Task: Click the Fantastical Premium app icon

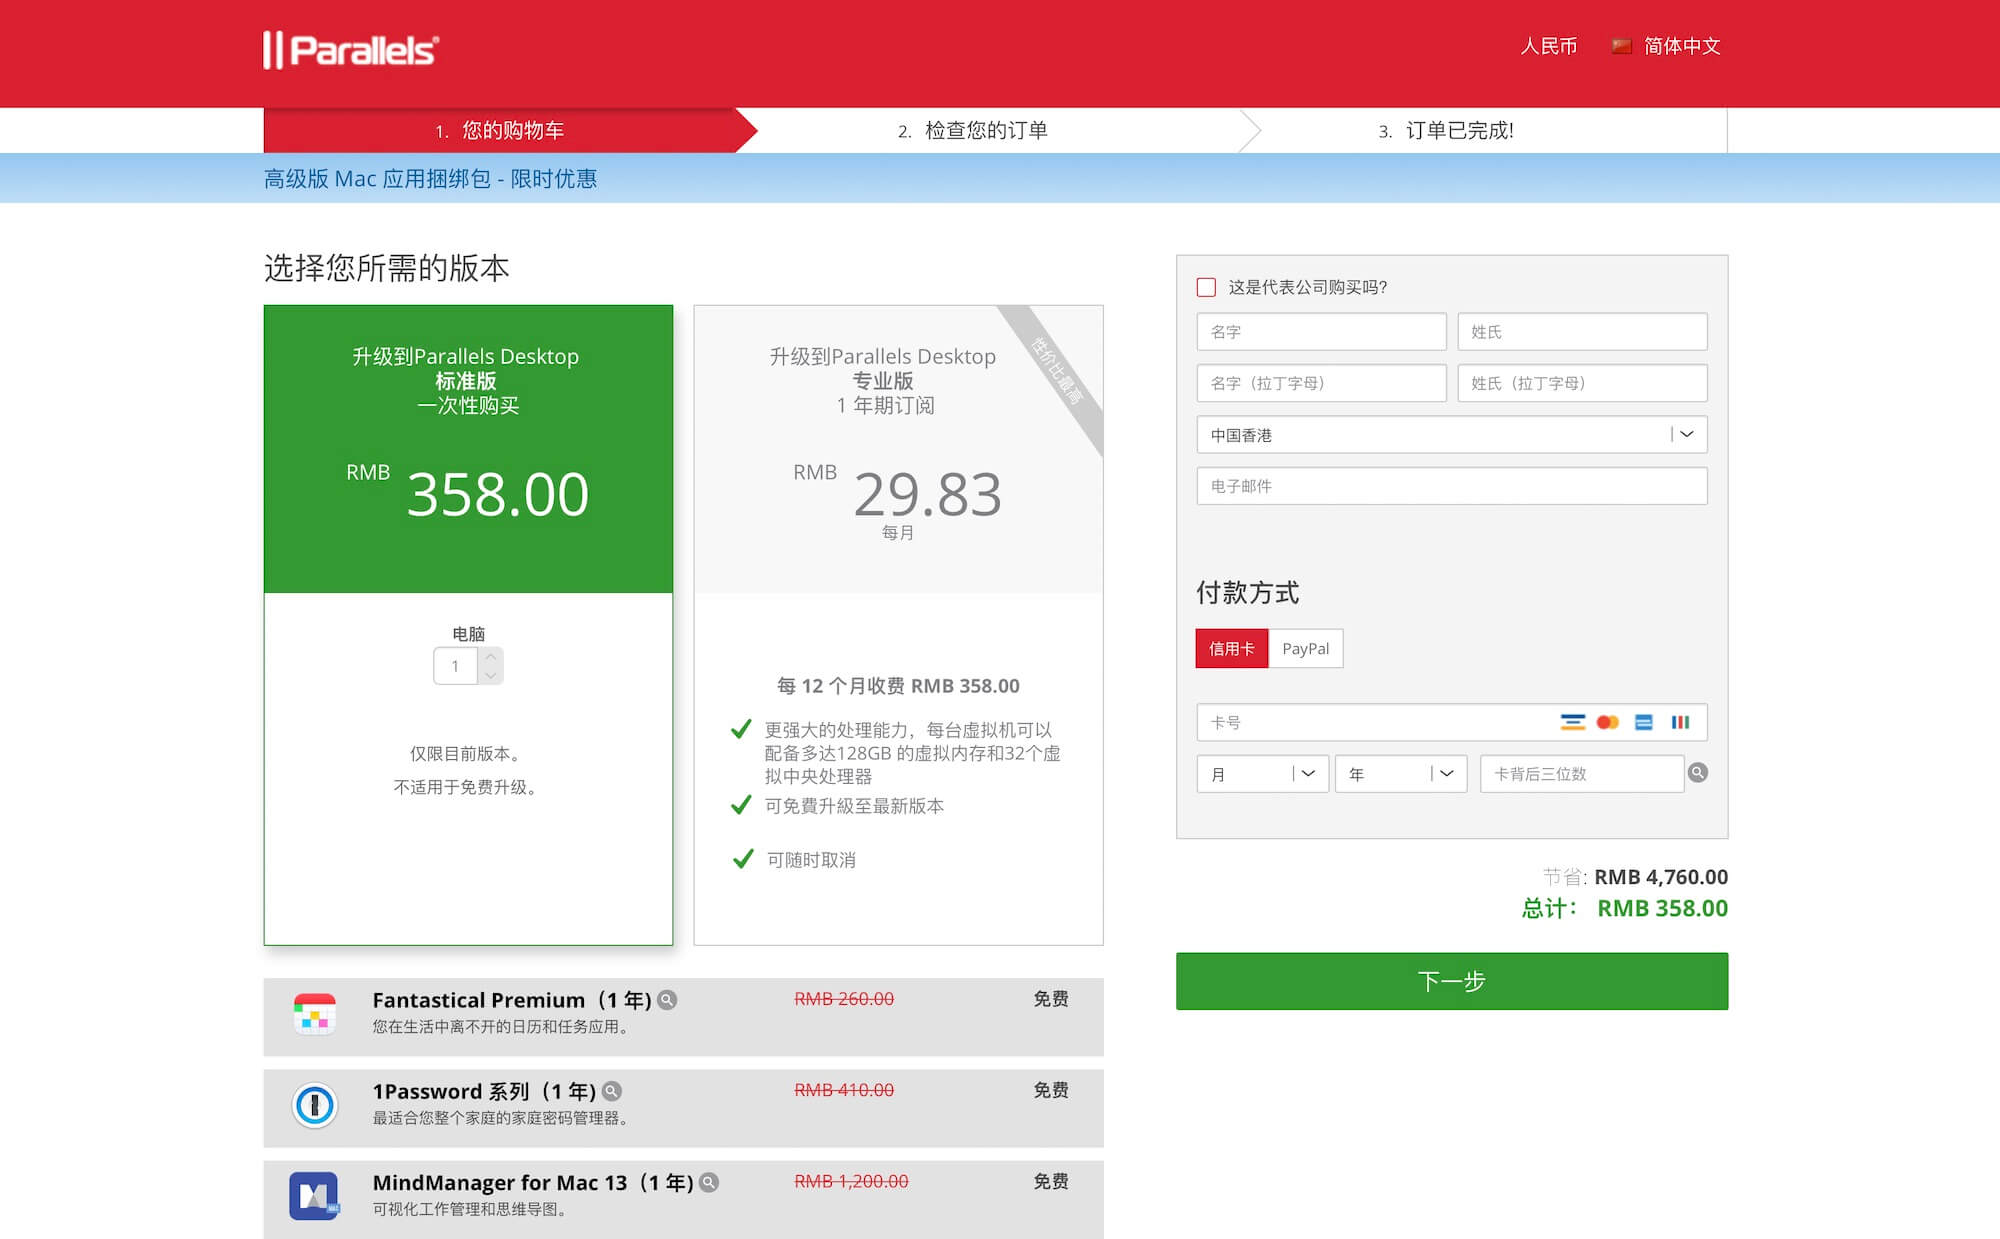Action: [x=314, y=1014]
